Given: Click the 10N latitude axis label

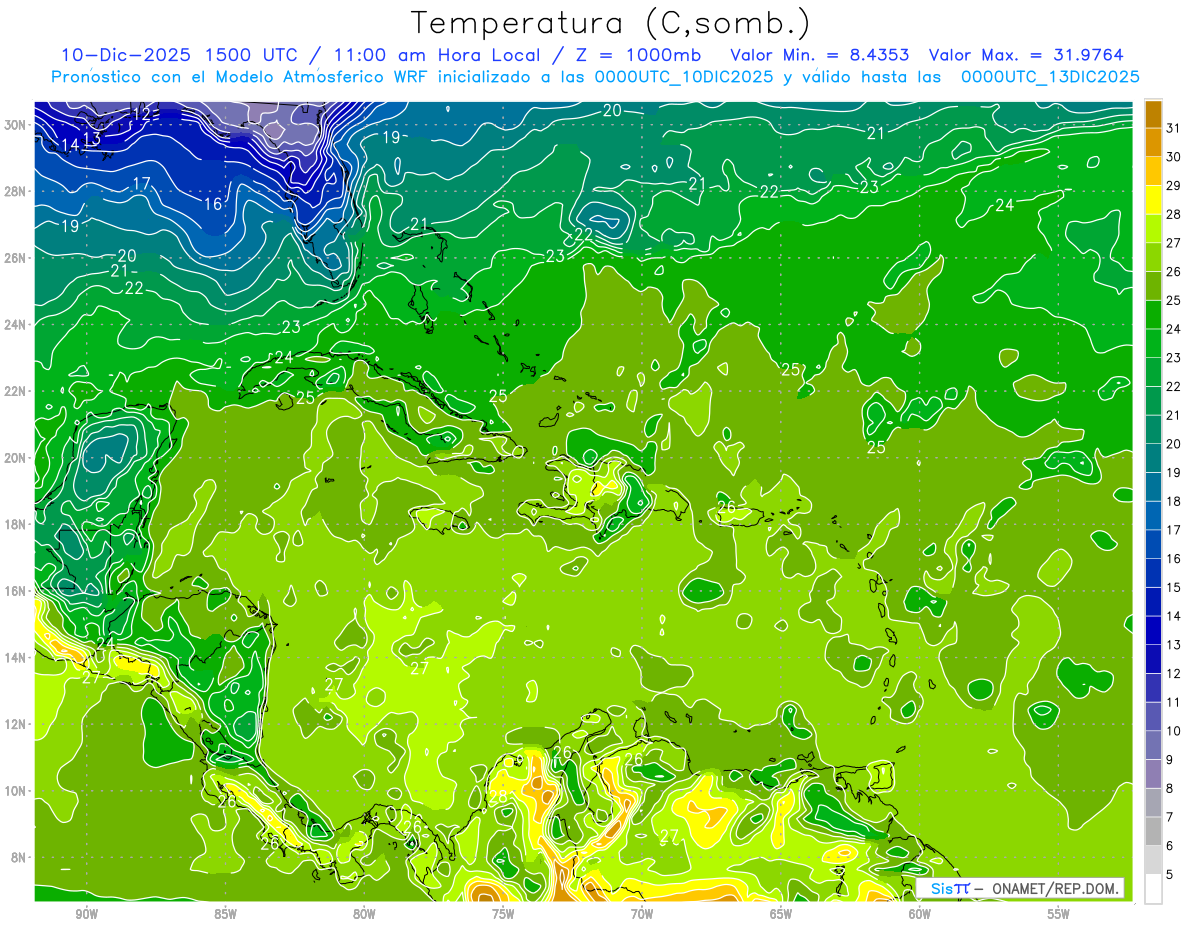Looking at the screenshot, I should click(x=17, y=790).
